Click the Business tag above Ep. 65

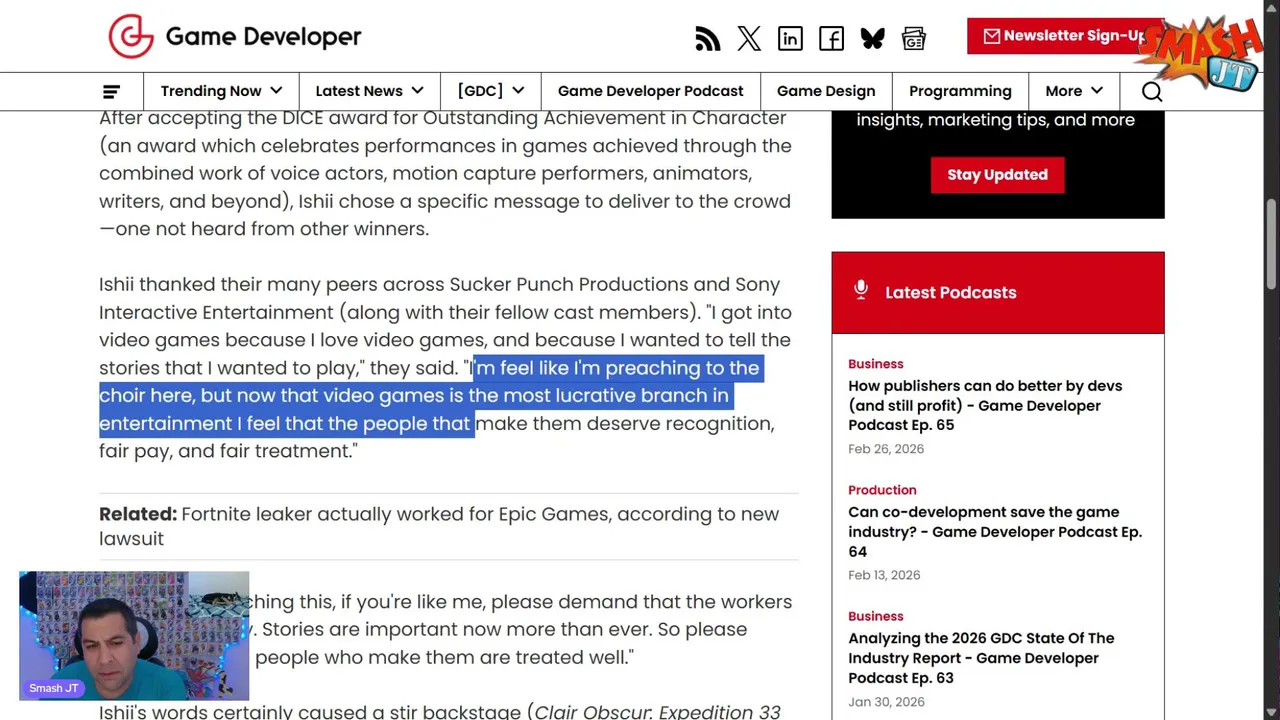point(875,364)
